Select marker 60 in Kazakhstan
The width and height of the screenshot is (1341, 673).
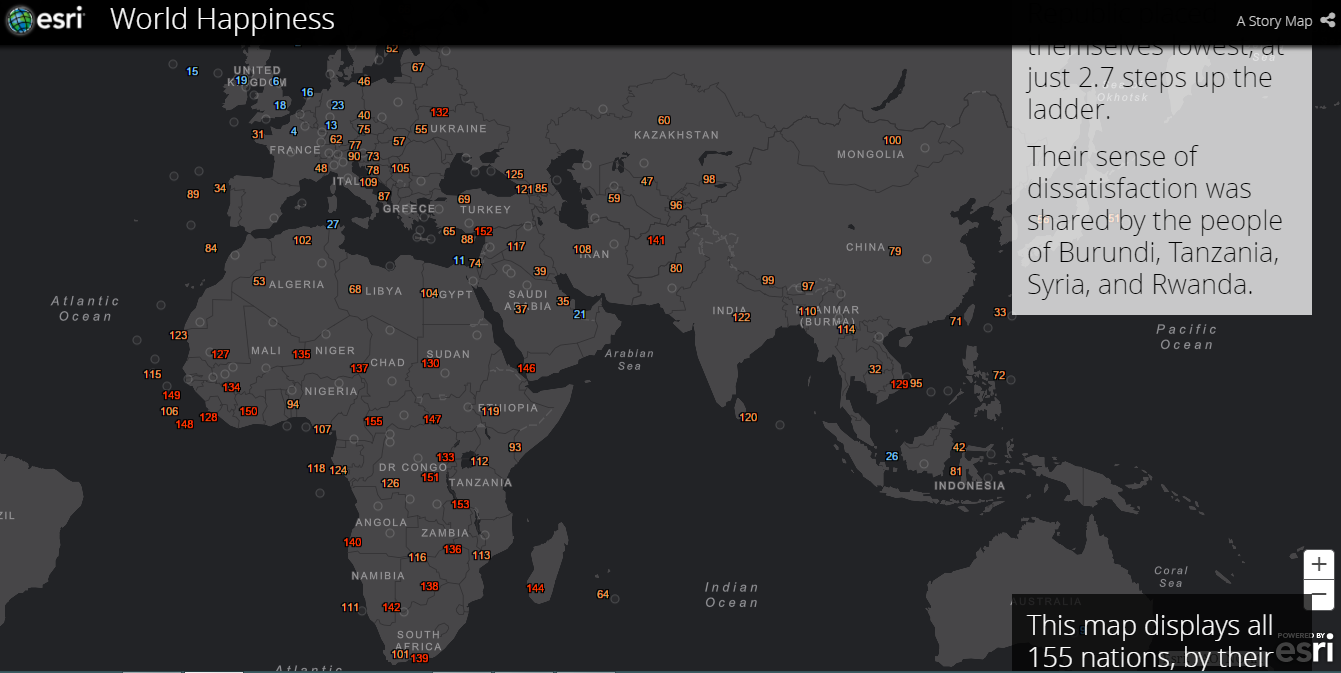point(664,121)
